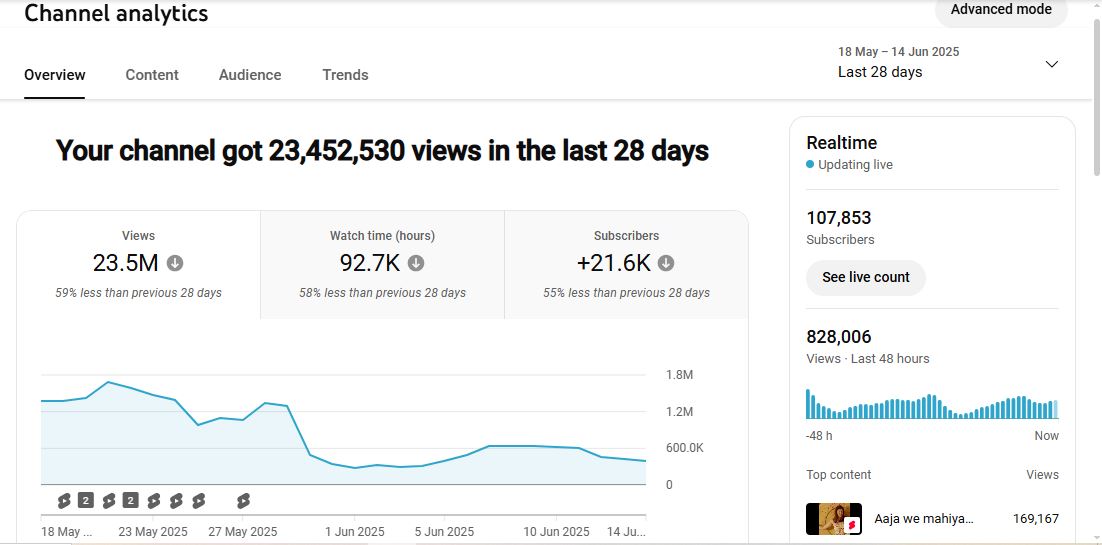This screenshot has height=545, width=1102.
Task: Click the first '2' video marker badge
Action: pos(86,500)
